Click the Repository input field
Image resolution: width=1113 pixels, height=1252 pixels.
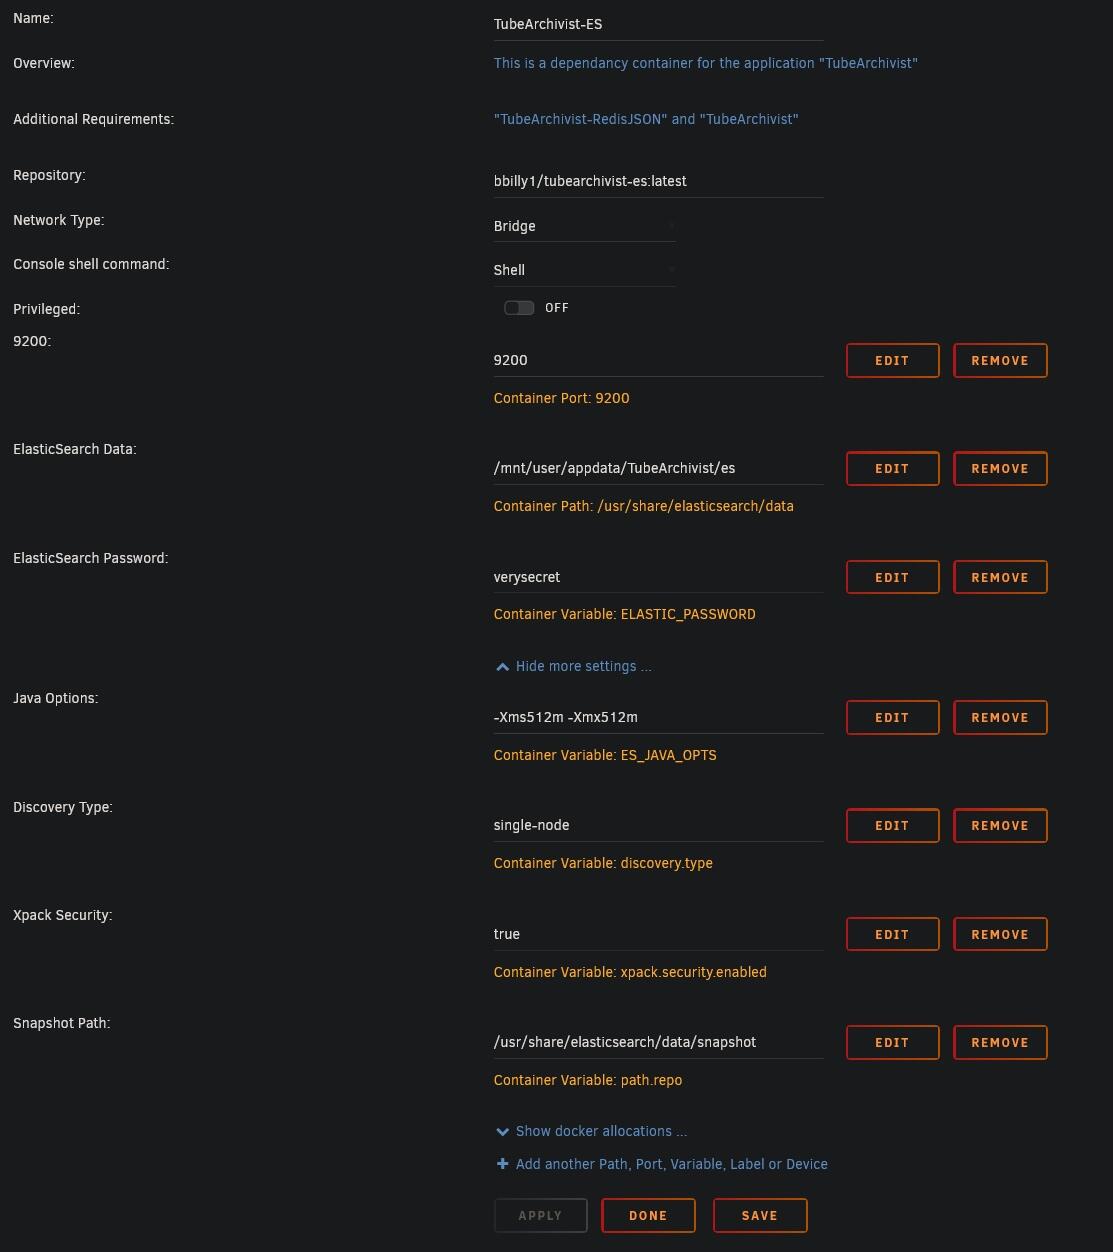[x=659, y=181]
